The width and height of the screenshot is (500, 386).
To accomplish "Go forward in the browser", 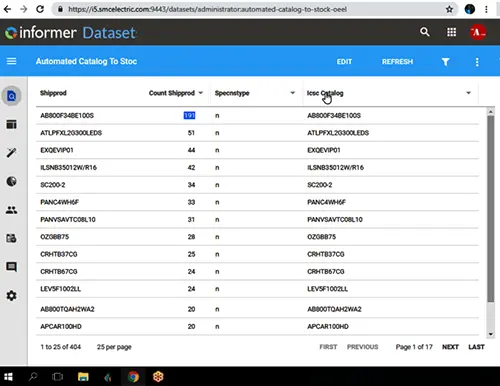I will 23,9.
